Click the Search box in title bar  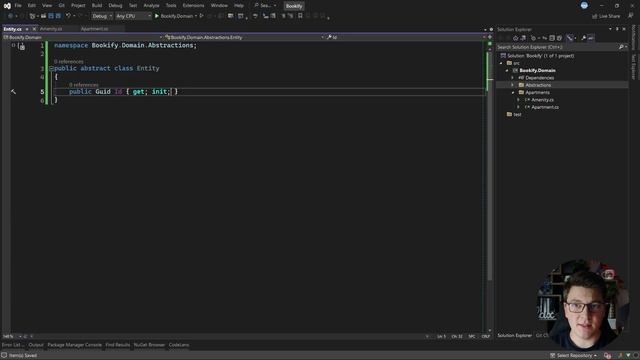pyautogui.click(x=265, y=6)
